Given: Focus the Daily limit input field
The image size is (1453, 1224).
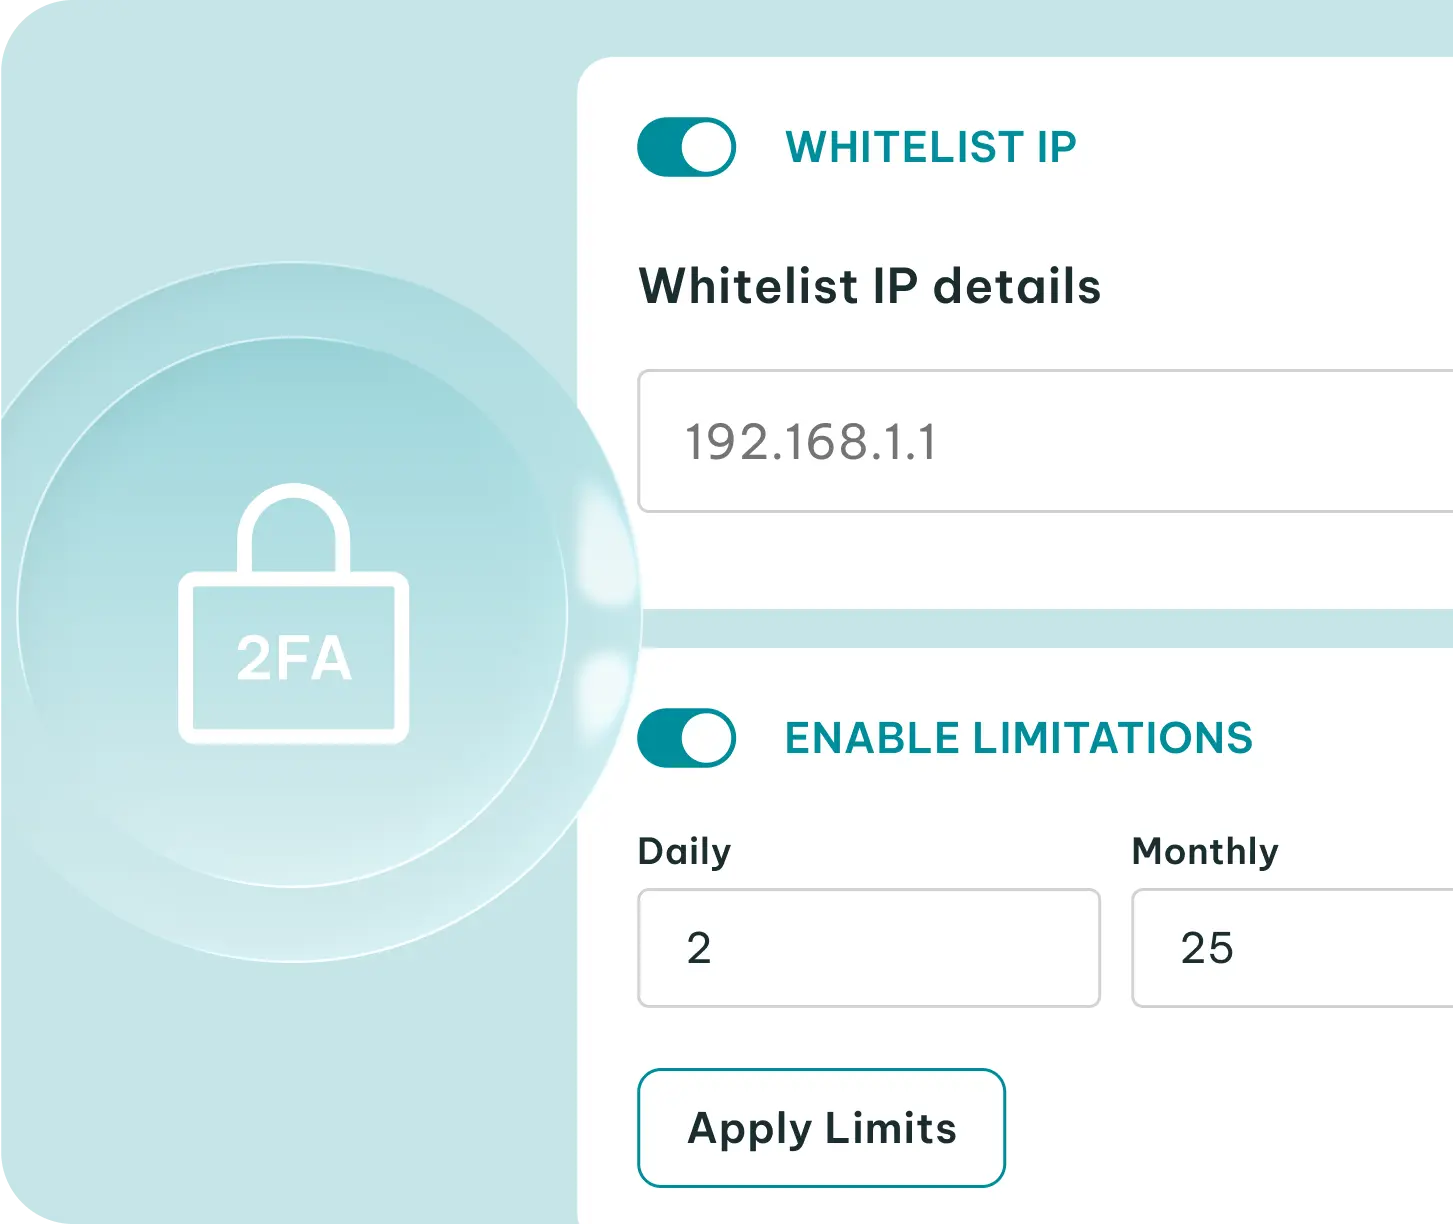Looking at the screenshot, I should pyautogui.click(x=868, y=948).
